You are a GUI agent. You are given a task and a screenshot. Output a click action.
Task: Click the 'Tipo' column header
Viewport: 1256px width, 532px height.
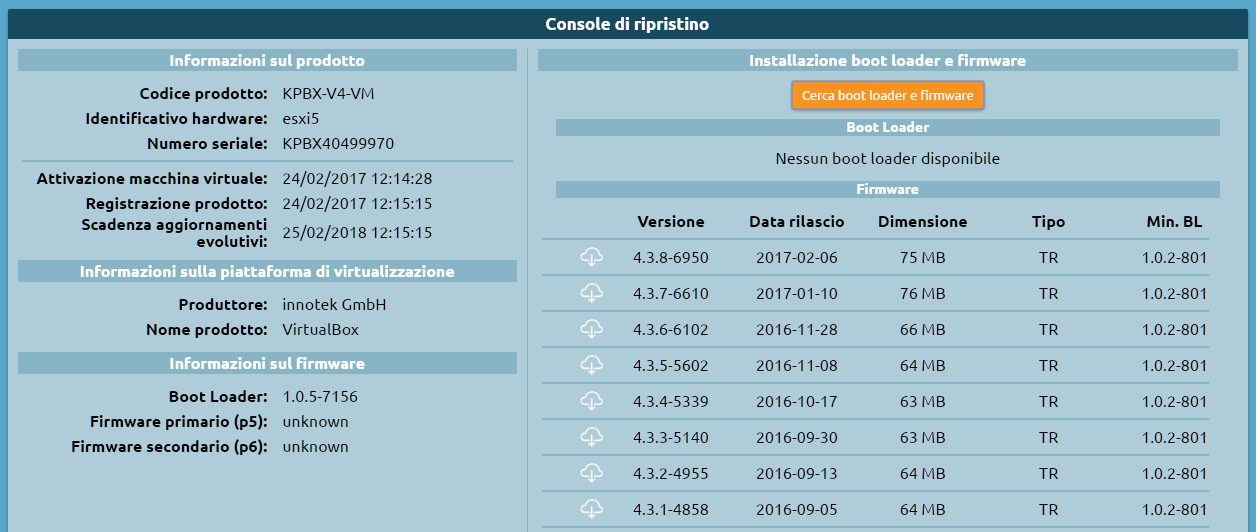click(x=1048, y=222)
